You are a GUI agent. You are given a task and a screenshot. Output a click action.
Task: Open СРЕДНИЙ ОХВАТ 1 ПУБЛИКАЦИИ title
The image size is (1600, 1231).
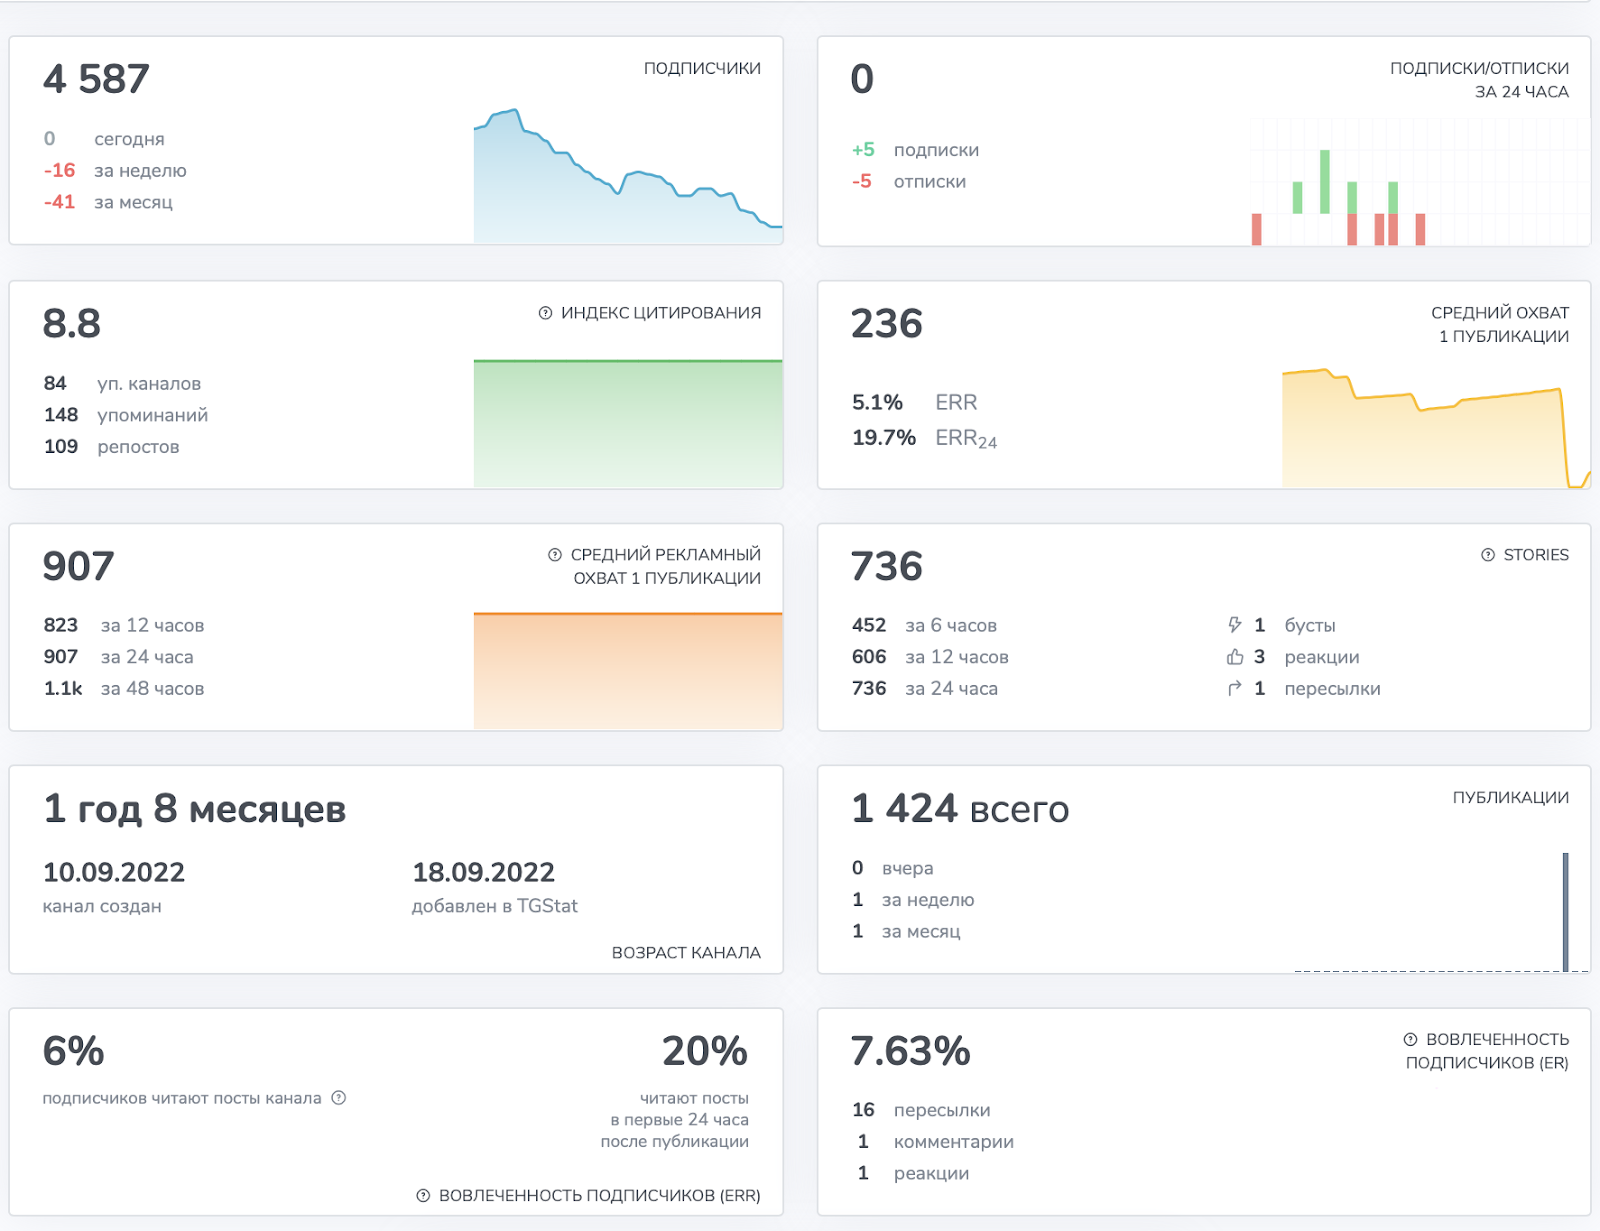(x=1499, y=324)
